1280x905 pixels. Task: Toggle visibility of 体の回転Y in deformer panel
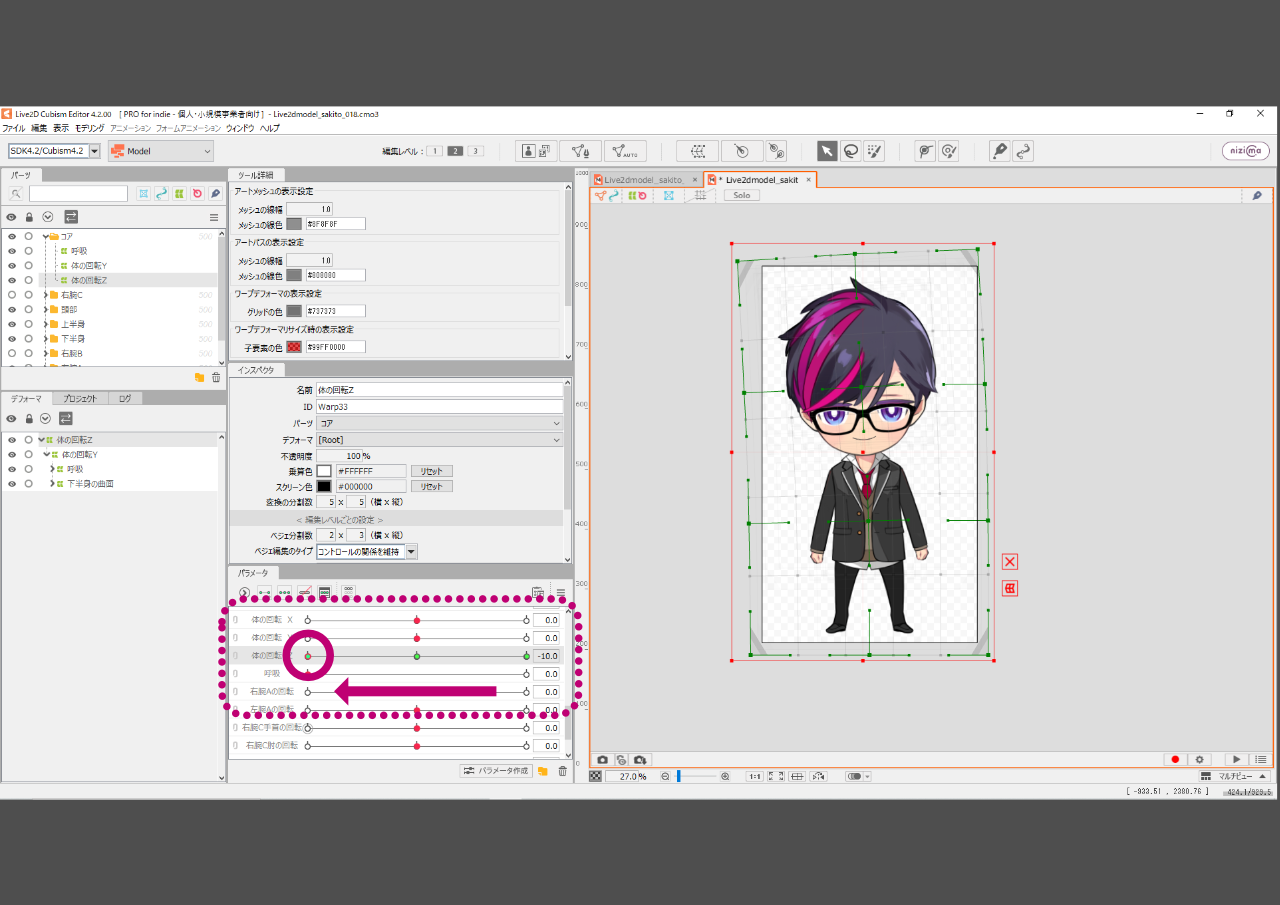11,455
